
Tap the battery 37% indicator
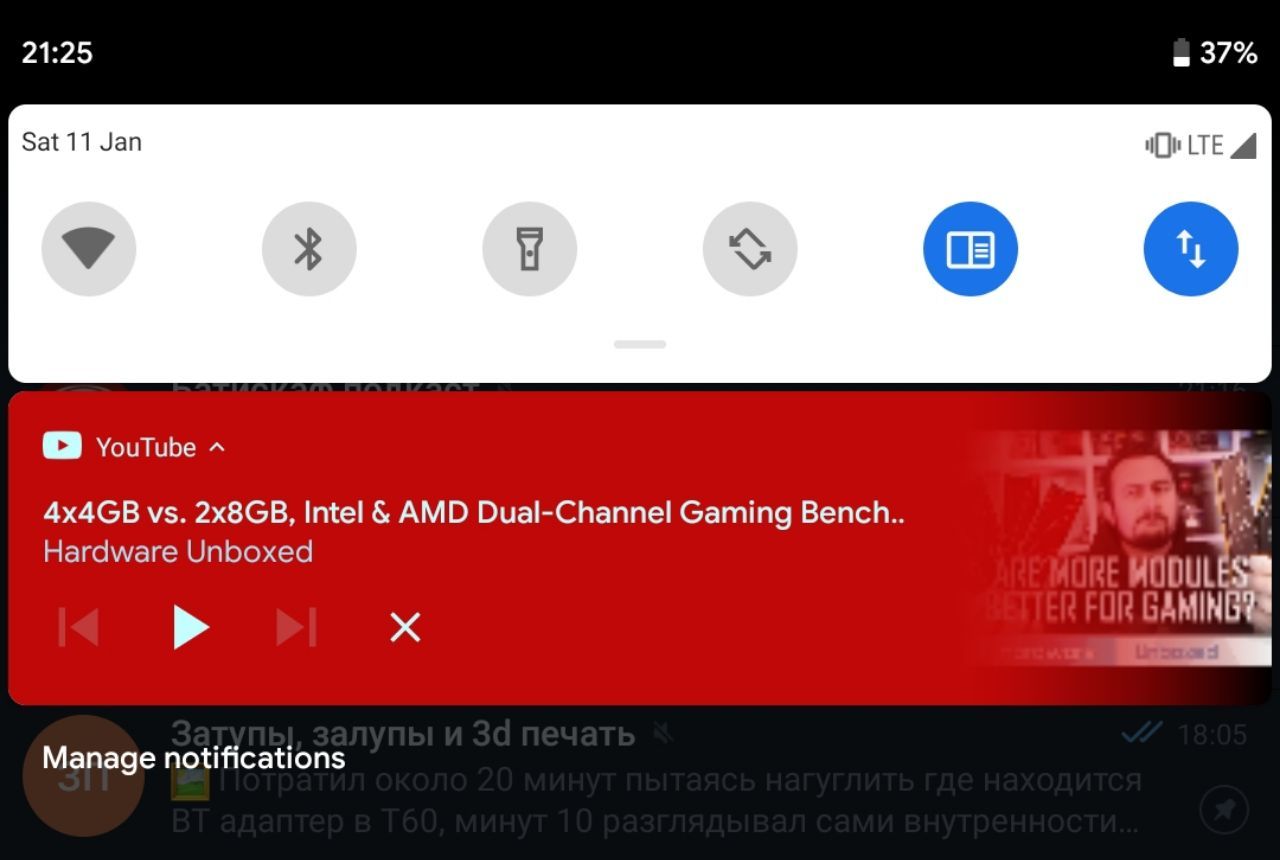(x=1215, y=52)
